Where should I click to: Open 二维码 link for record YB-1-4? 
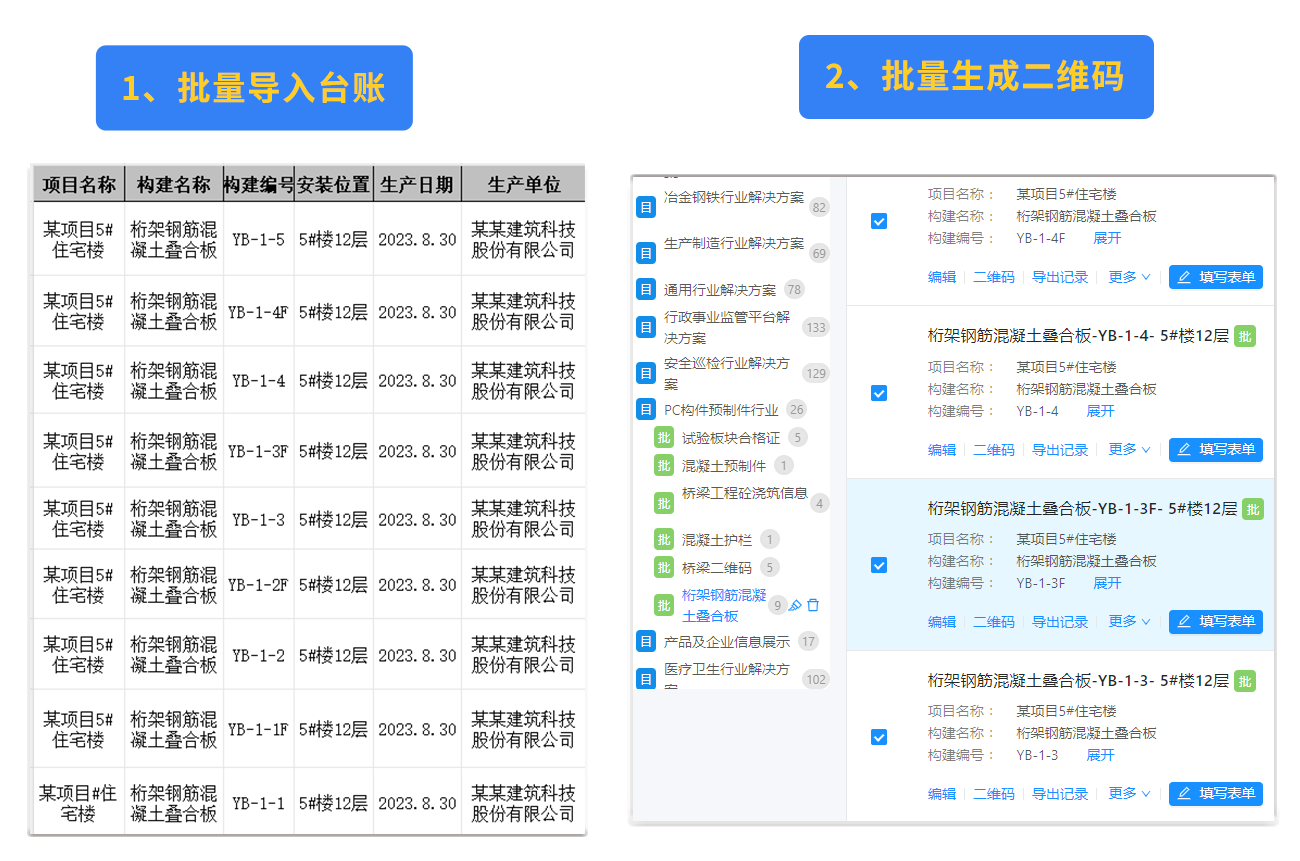tap(993, 449)
